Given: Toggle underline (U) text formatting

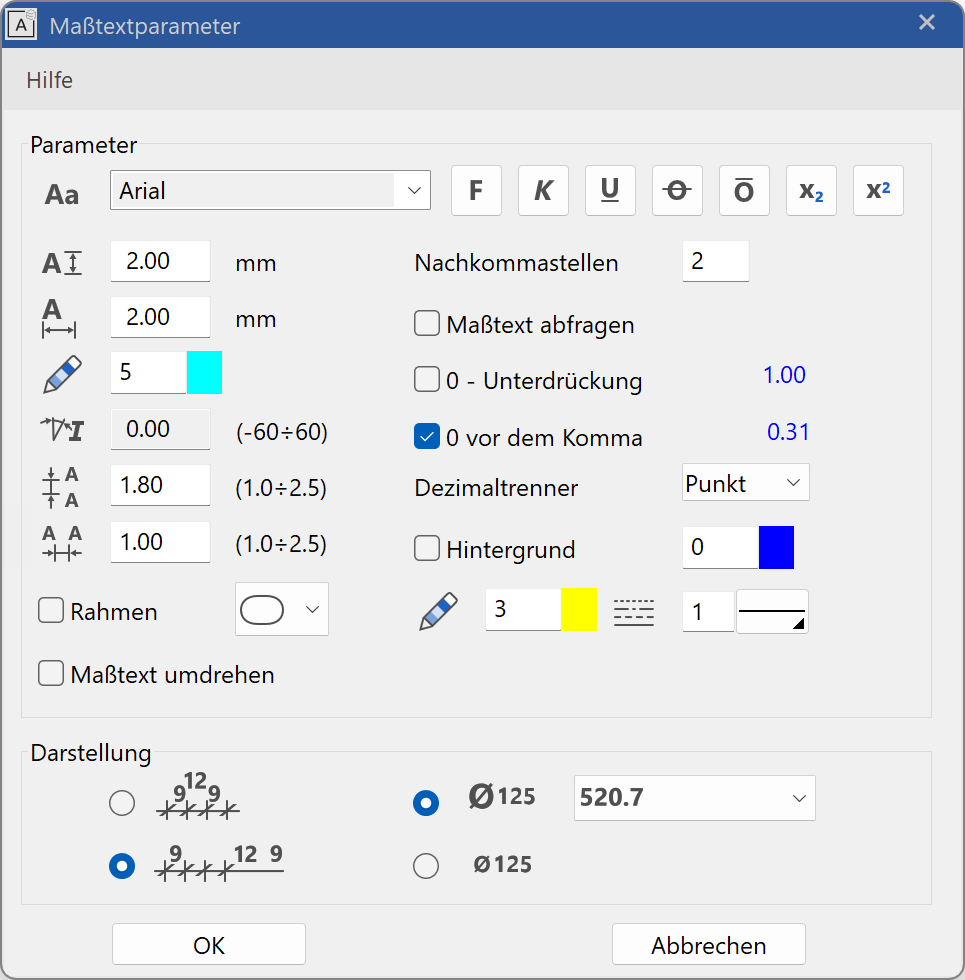Looking at the screenshot, I should [610, 191].
